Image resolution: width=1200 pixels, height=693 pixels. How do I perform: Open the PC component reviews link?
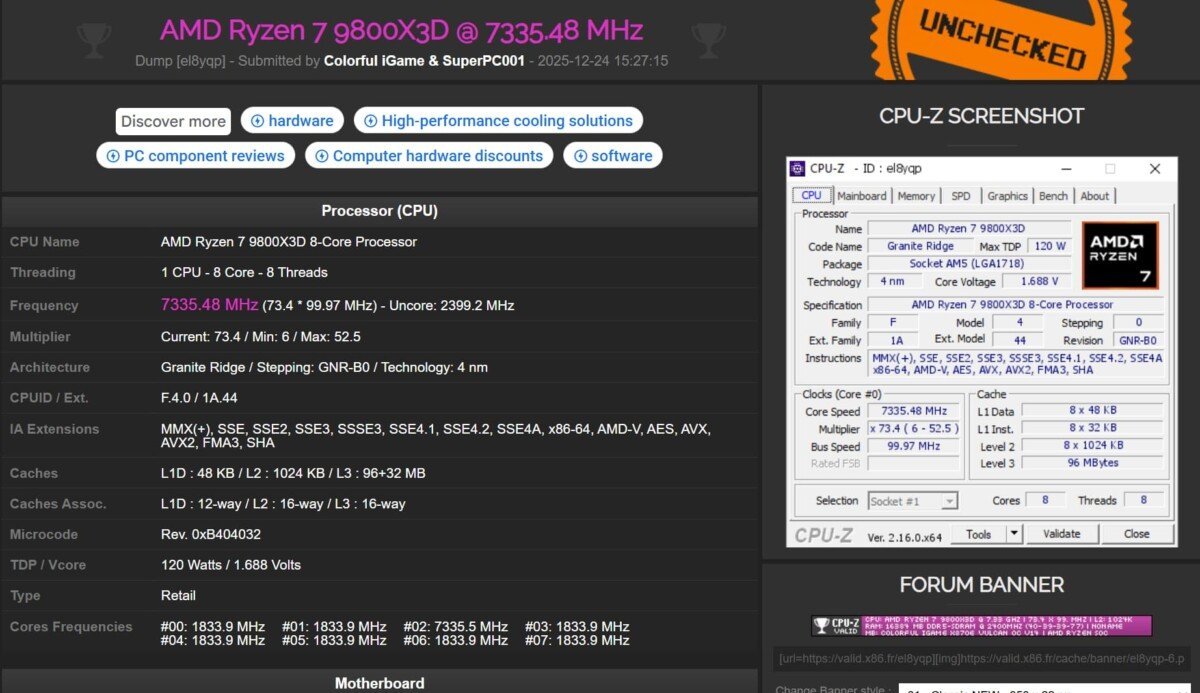[195, 155]
